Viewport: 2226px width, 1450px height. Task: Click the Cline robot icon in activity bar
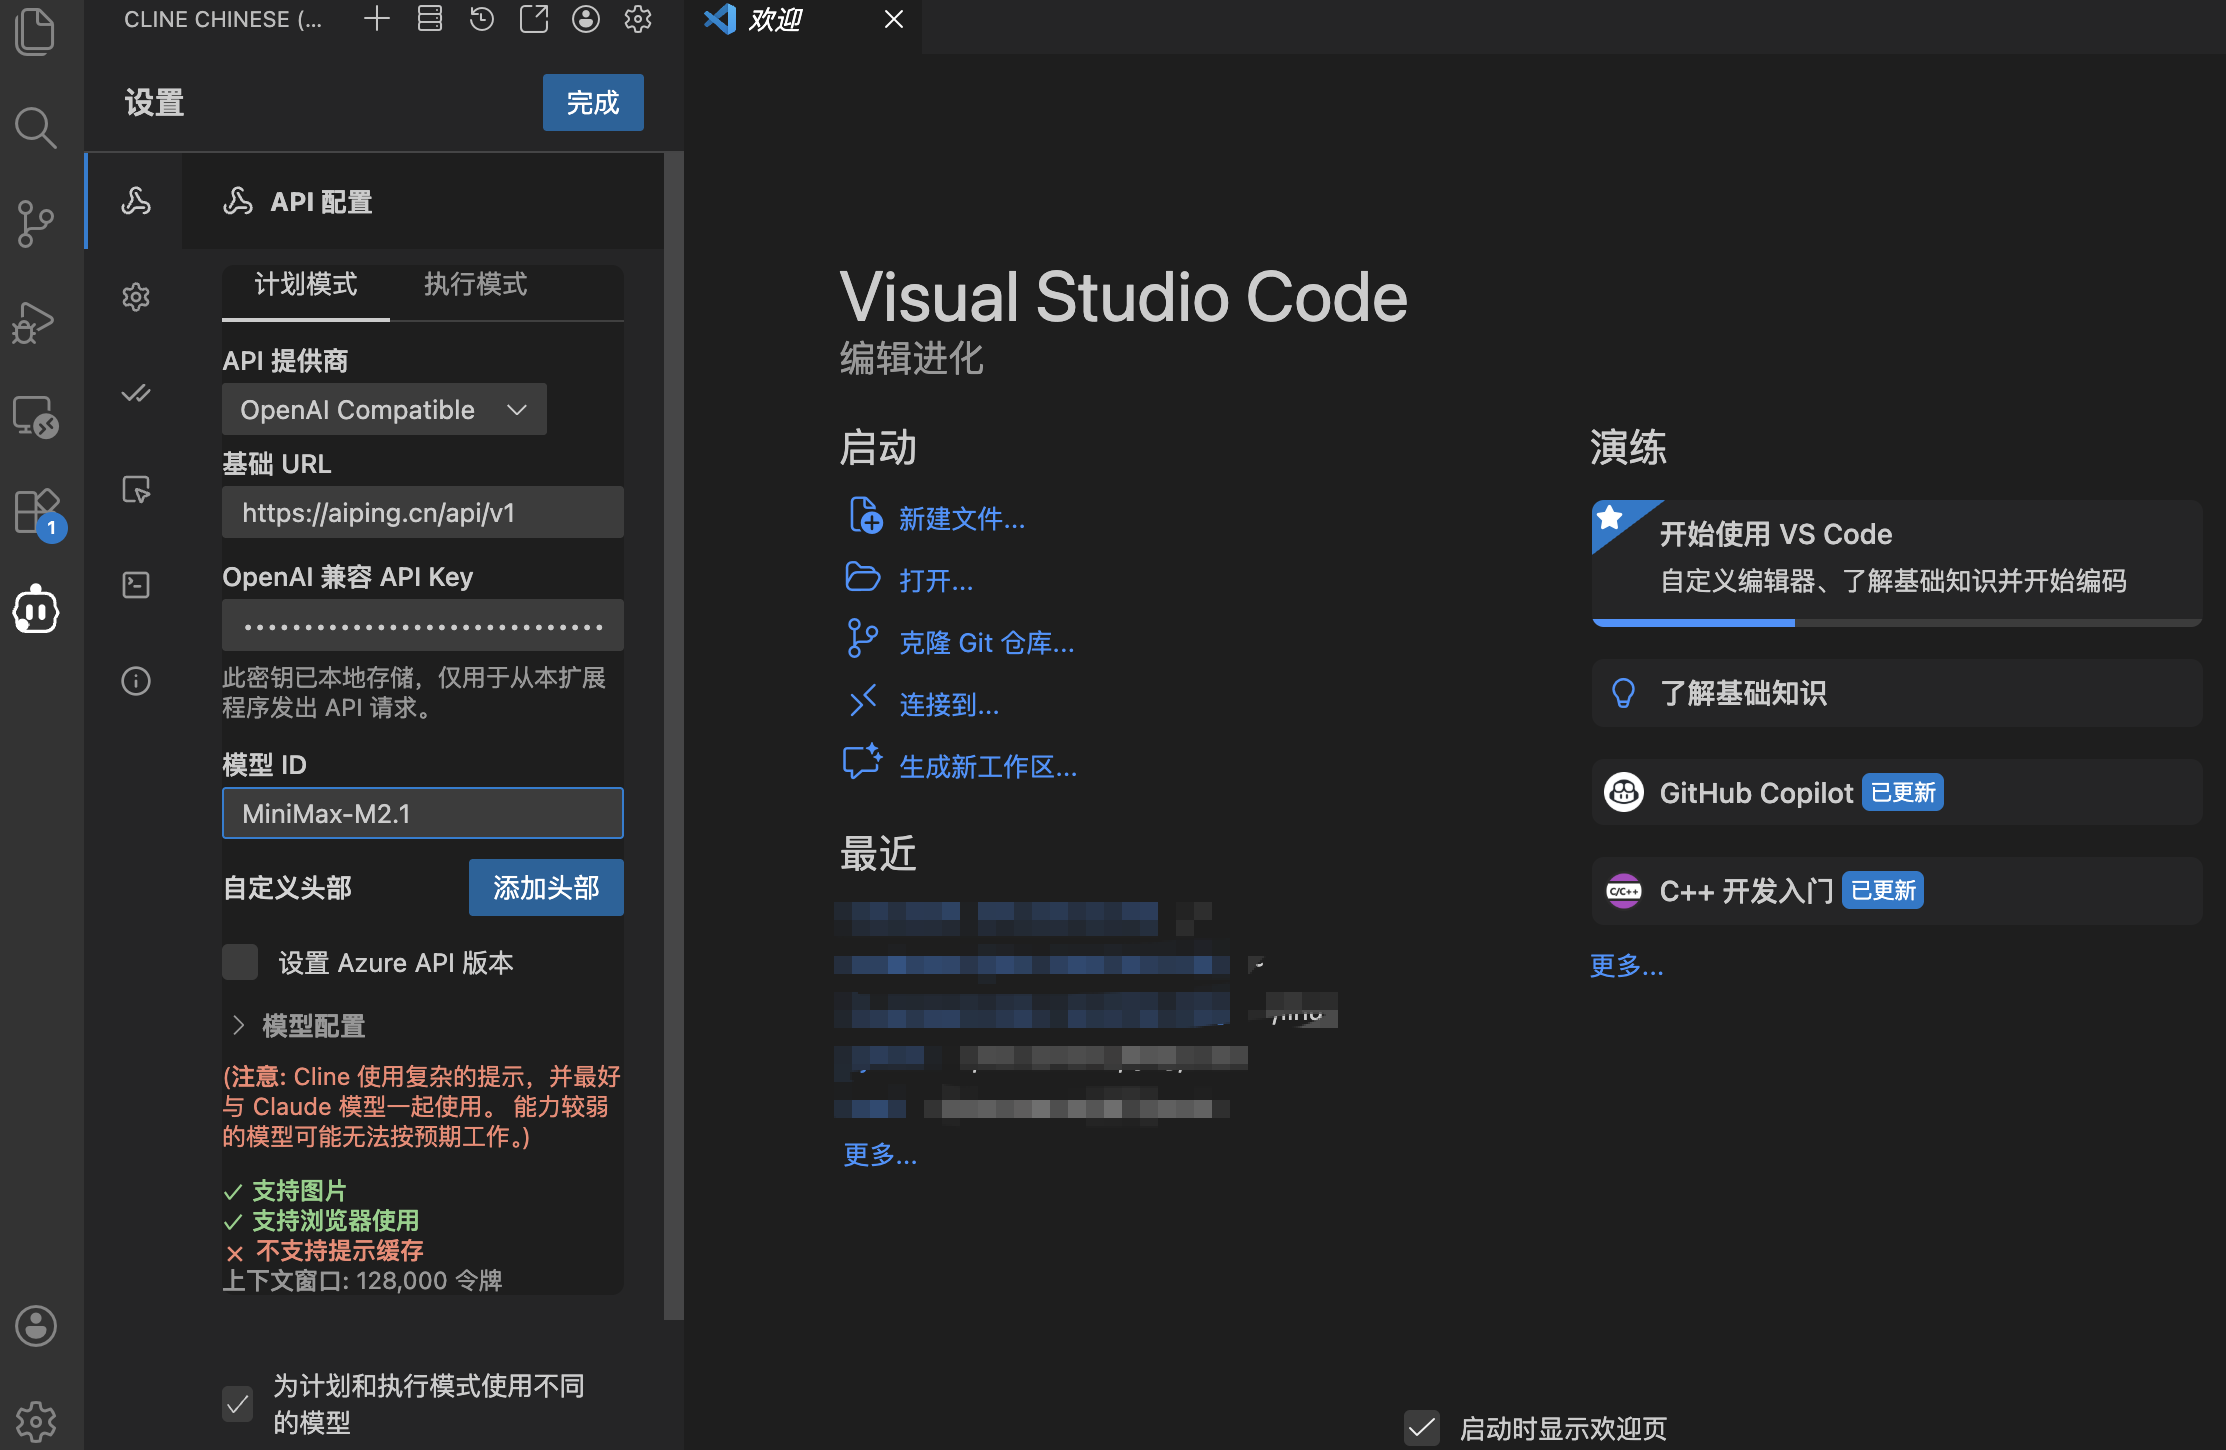(x=36, y=609)
